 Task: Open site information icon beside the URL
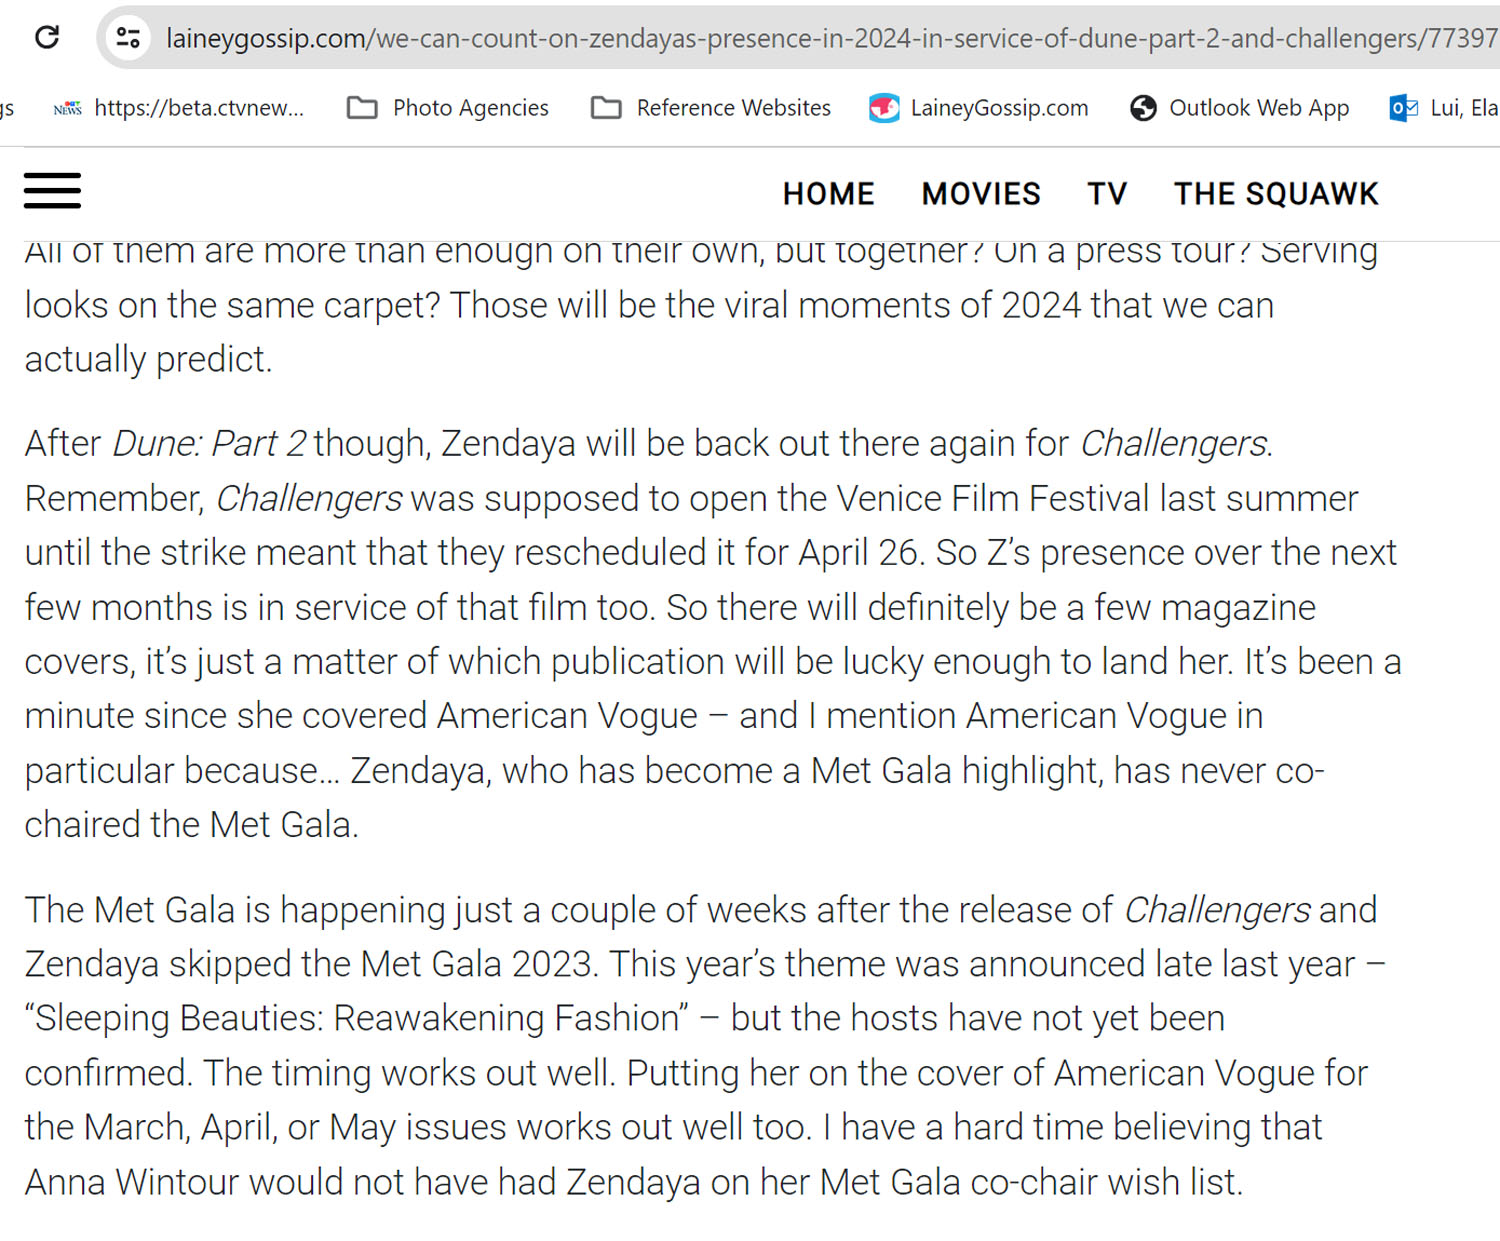click(128, 38)
